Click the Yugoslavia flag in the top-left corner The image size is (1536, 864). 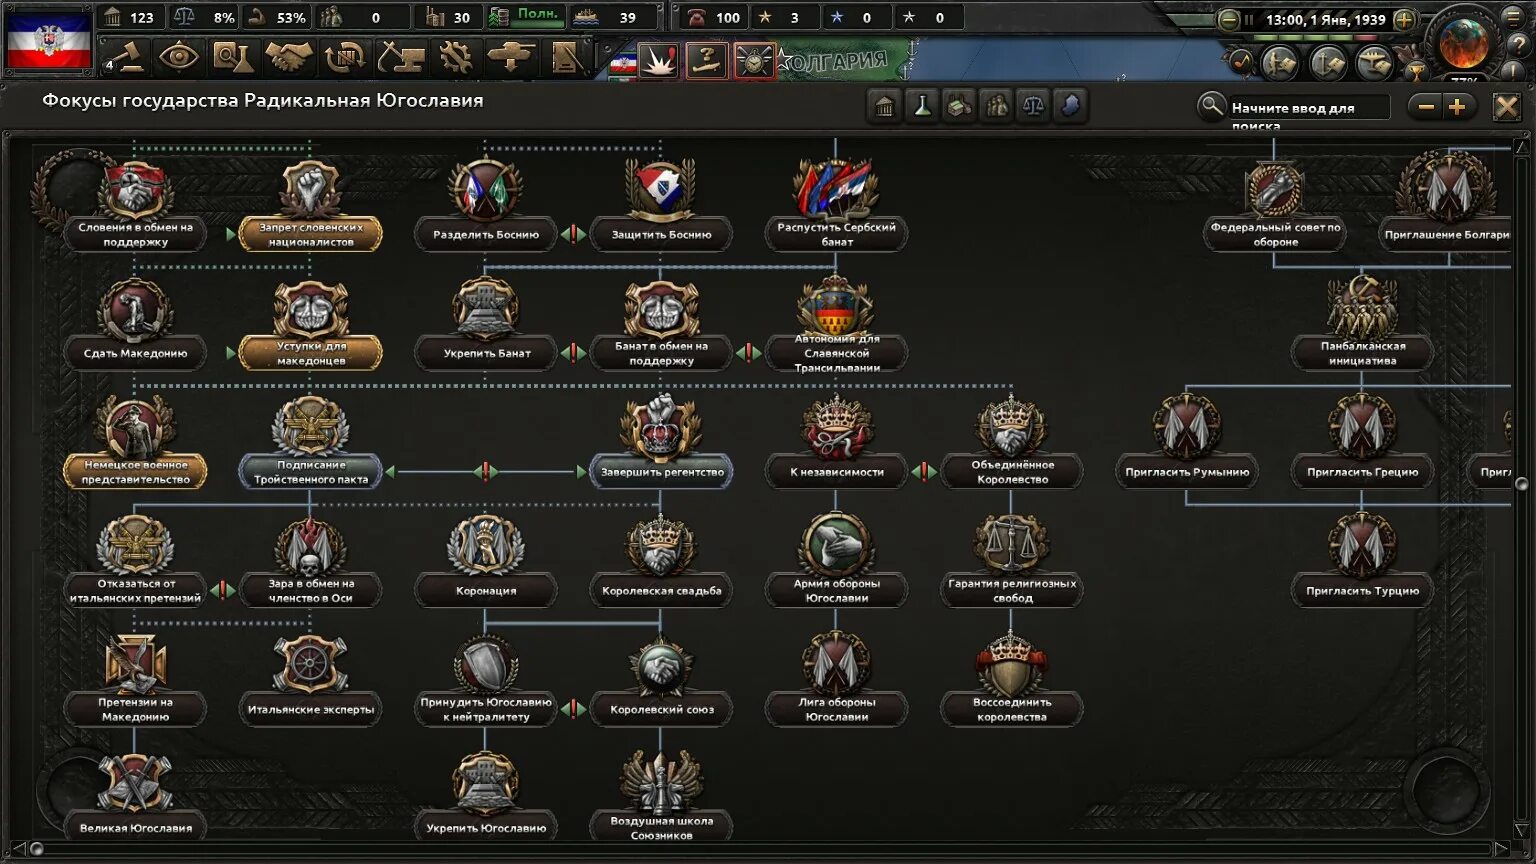[49, 39]
